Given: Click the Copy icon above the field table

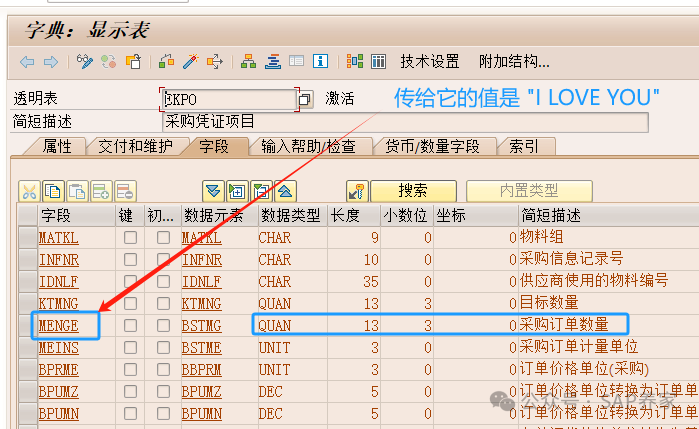Looking at the screenshot, I should click(x=53, y=192).
